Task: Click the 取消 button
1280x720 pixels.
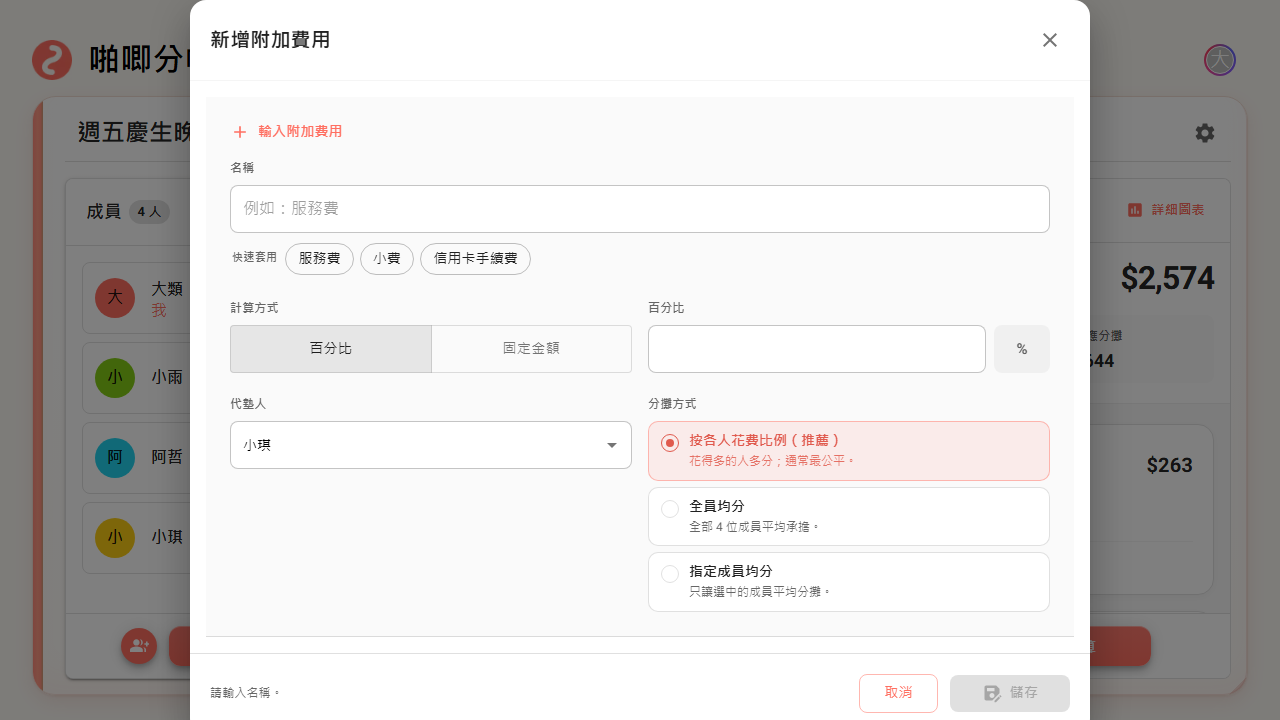Action: point(898,693)
